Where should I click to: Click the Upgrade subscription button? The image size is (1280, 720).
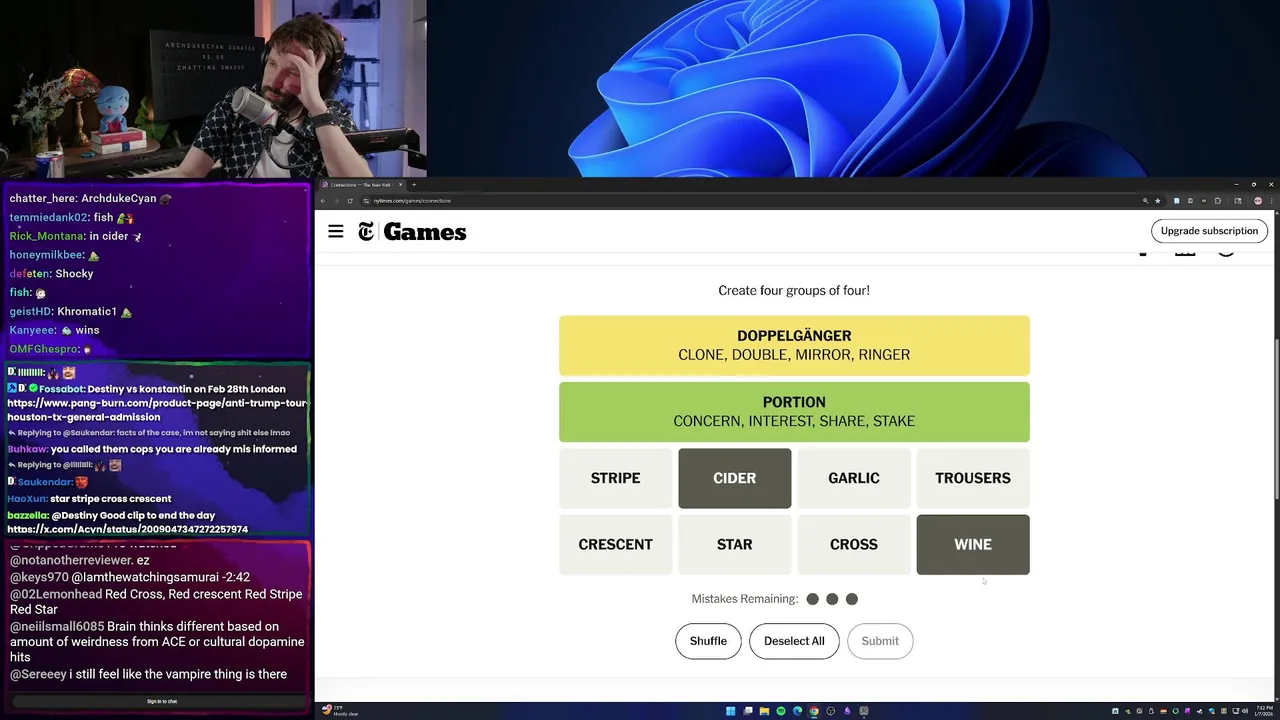click(x=1209, y=231)
